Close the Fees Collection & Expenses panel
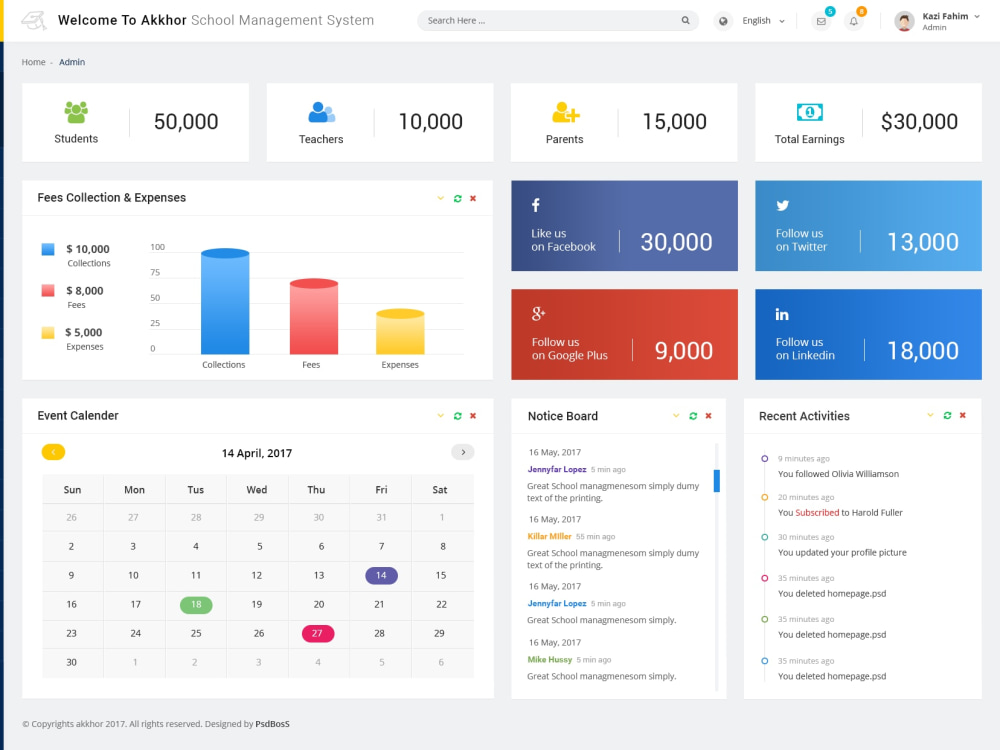1000x750 pixels. point(473,198)
